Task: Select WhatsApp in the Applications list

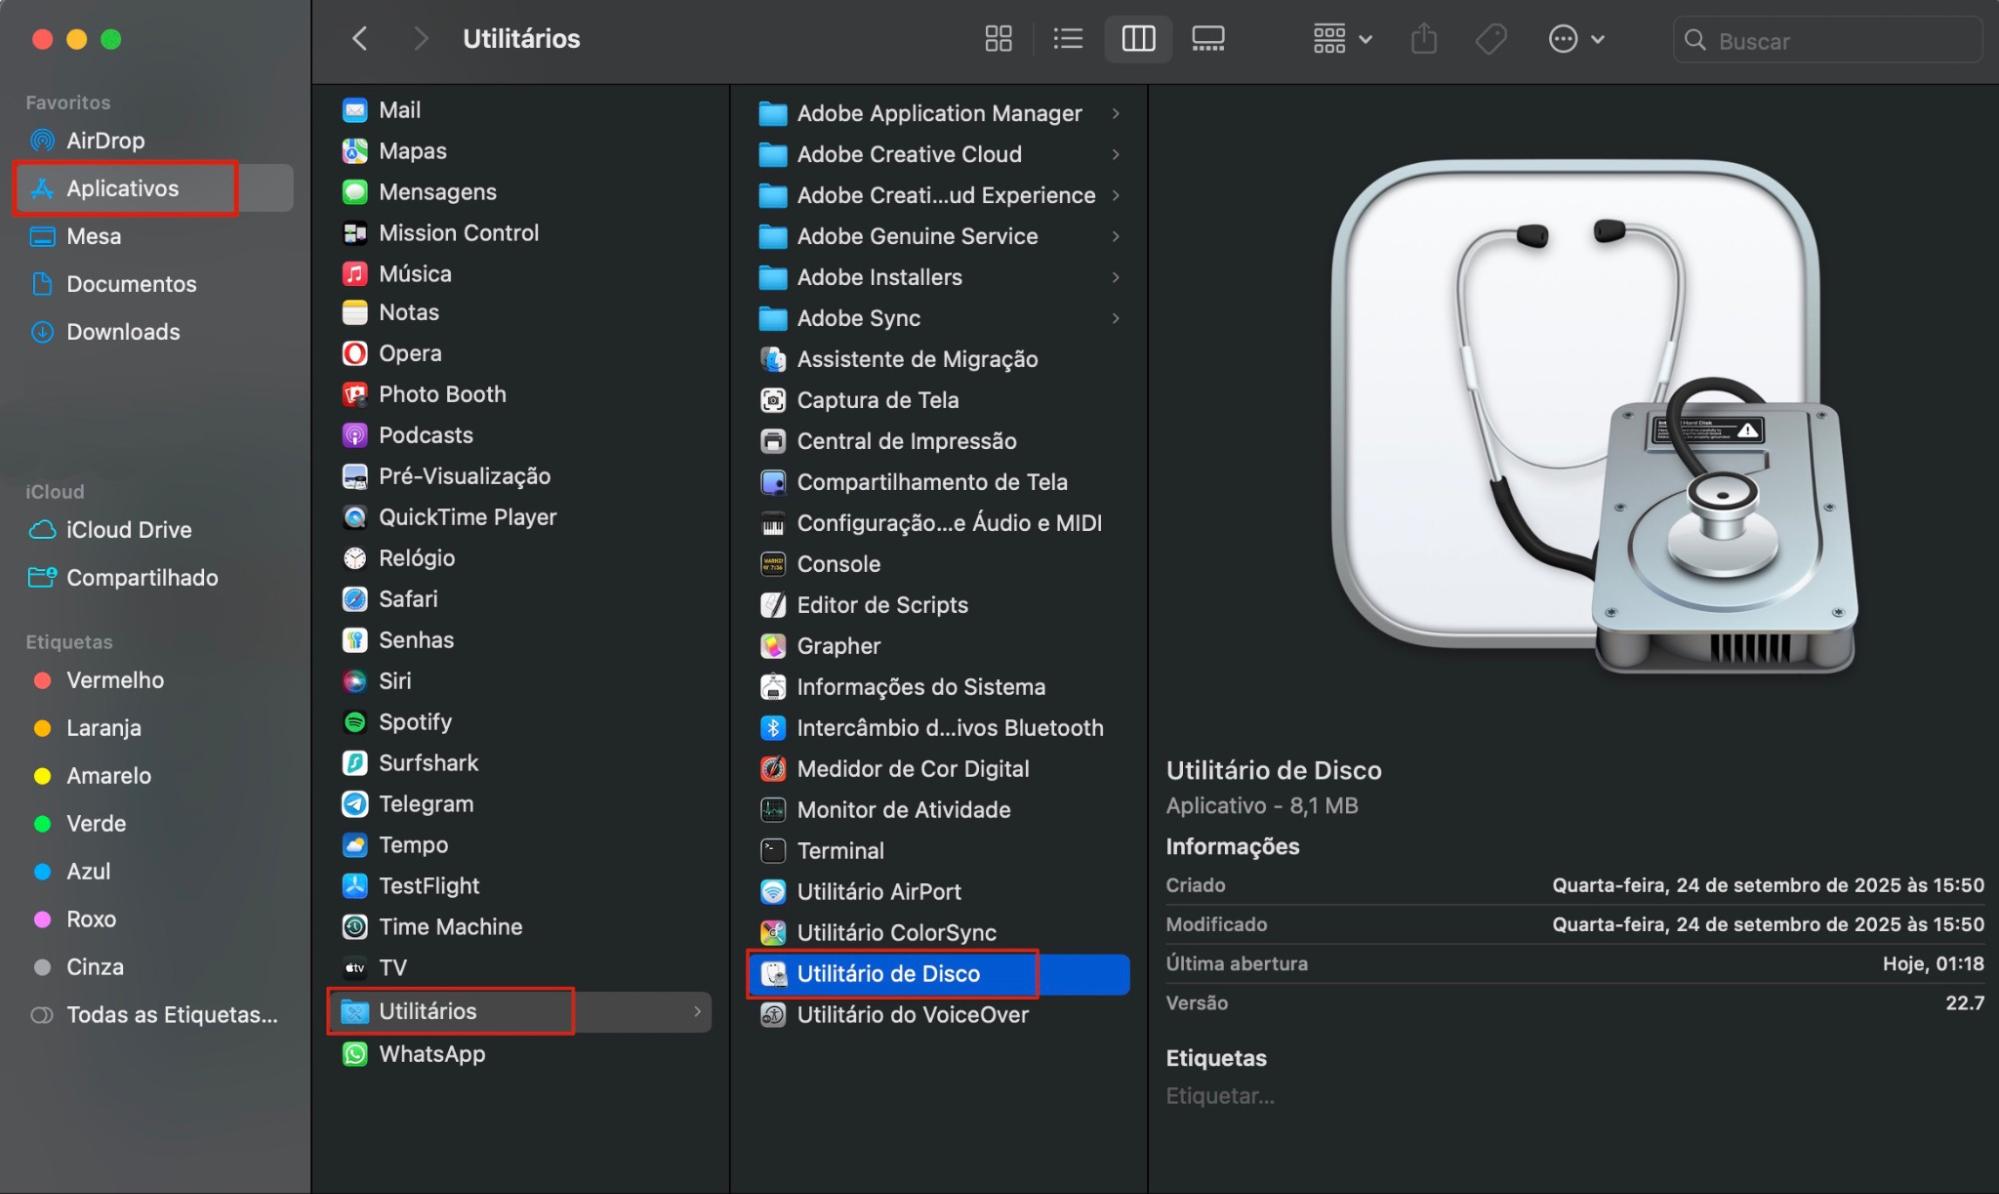Action: [x=431, y=1053]
